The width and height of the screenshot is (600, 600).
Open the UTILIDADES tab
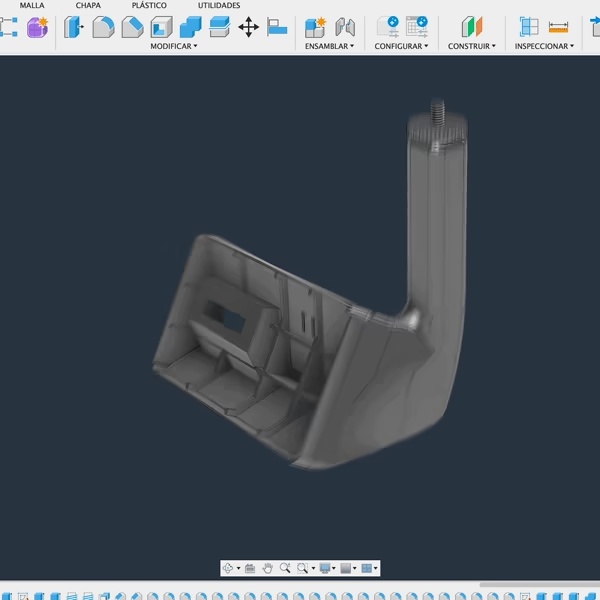(219, 5)
